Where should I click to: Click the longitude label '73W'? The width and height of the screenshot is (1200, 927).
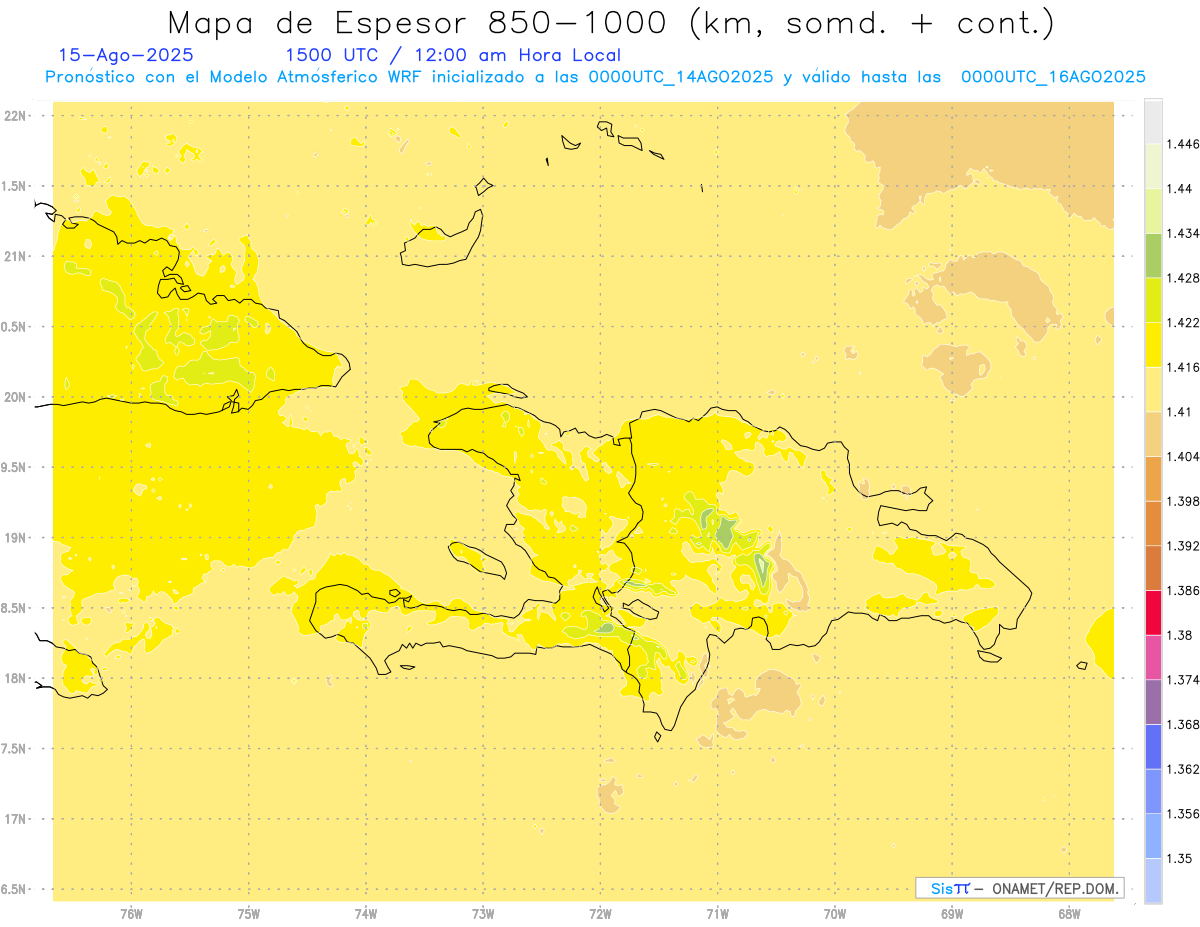point(483,913)
